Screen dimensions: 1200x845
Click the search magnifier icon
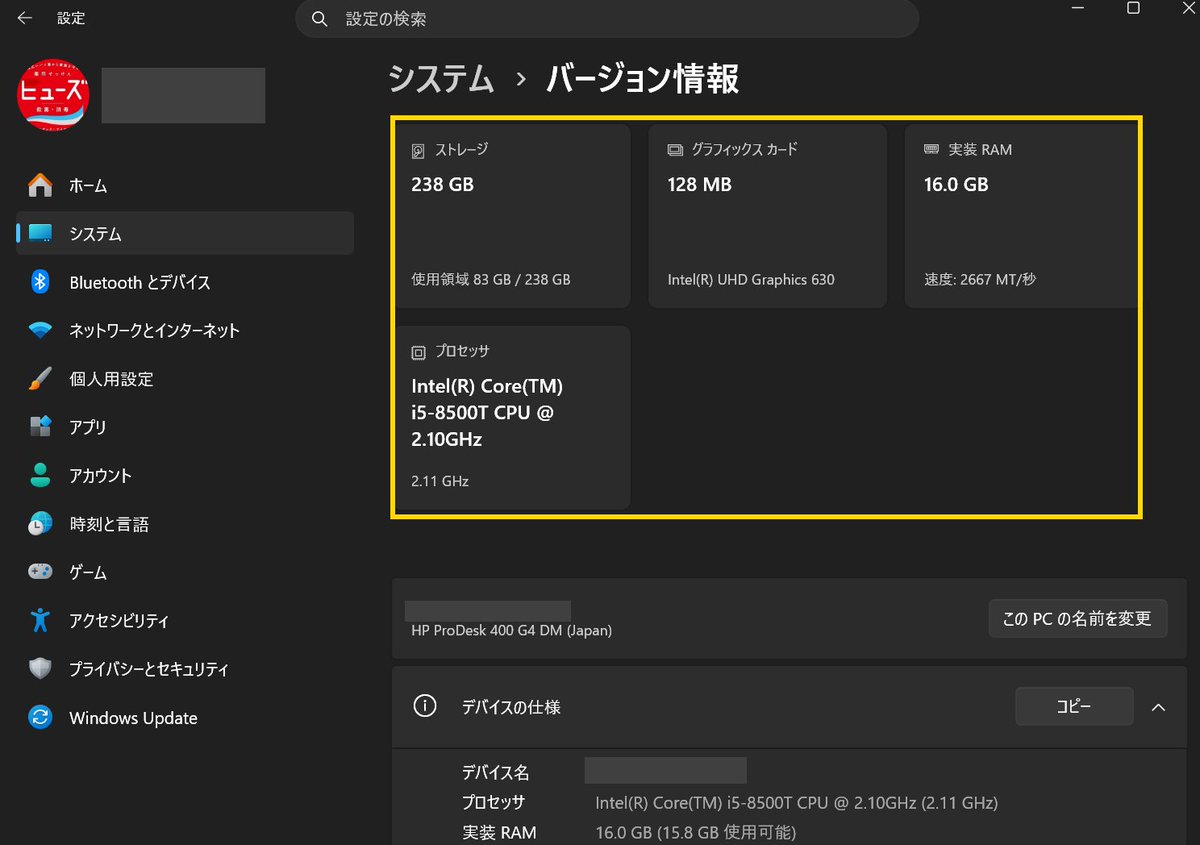[319, 19]
